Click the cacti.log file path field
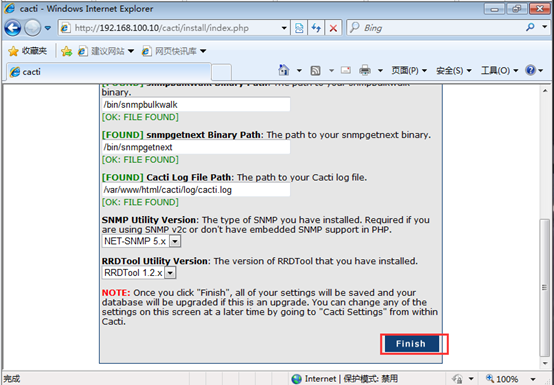 [196, 190]
